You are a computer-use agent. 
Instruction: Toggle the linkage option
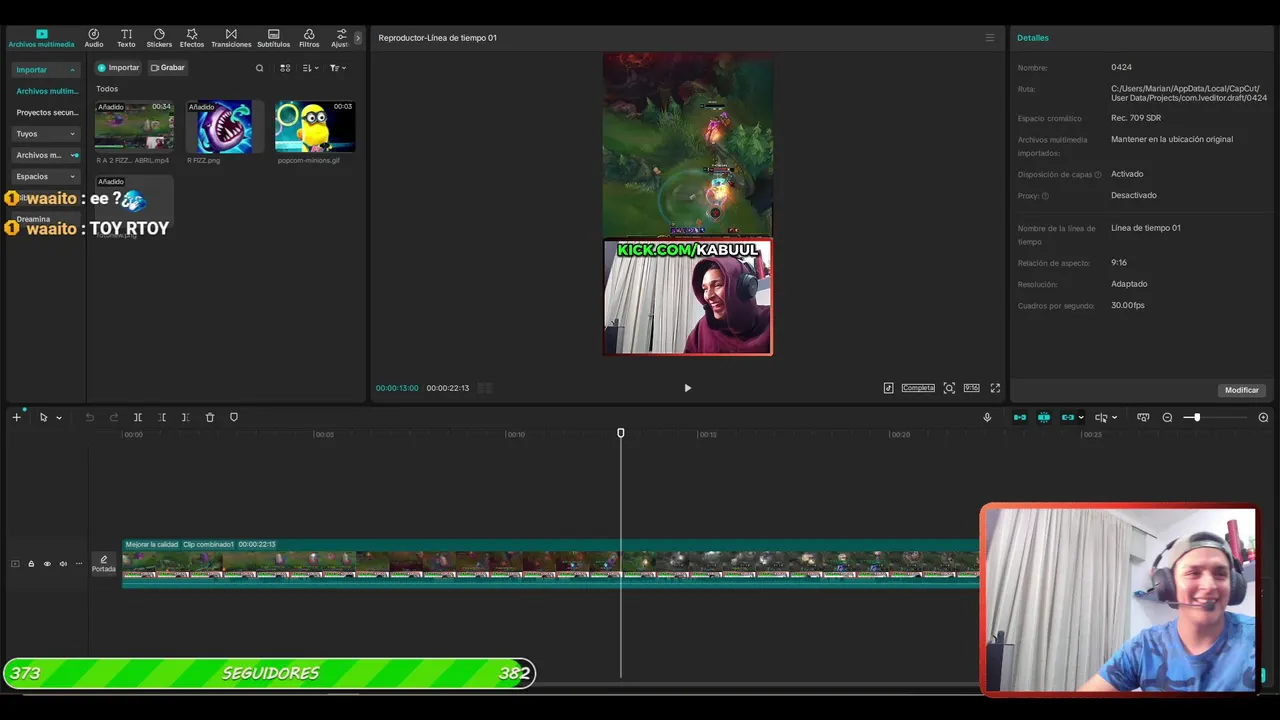tap(1068, 417)
